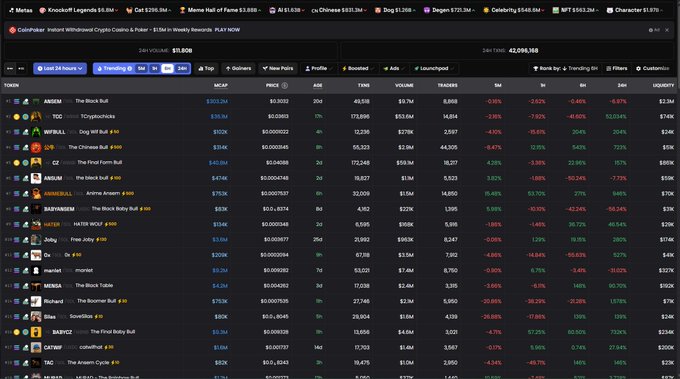Click the WIFBULL token avatar icon
The image size is (680, 379).
36,132
